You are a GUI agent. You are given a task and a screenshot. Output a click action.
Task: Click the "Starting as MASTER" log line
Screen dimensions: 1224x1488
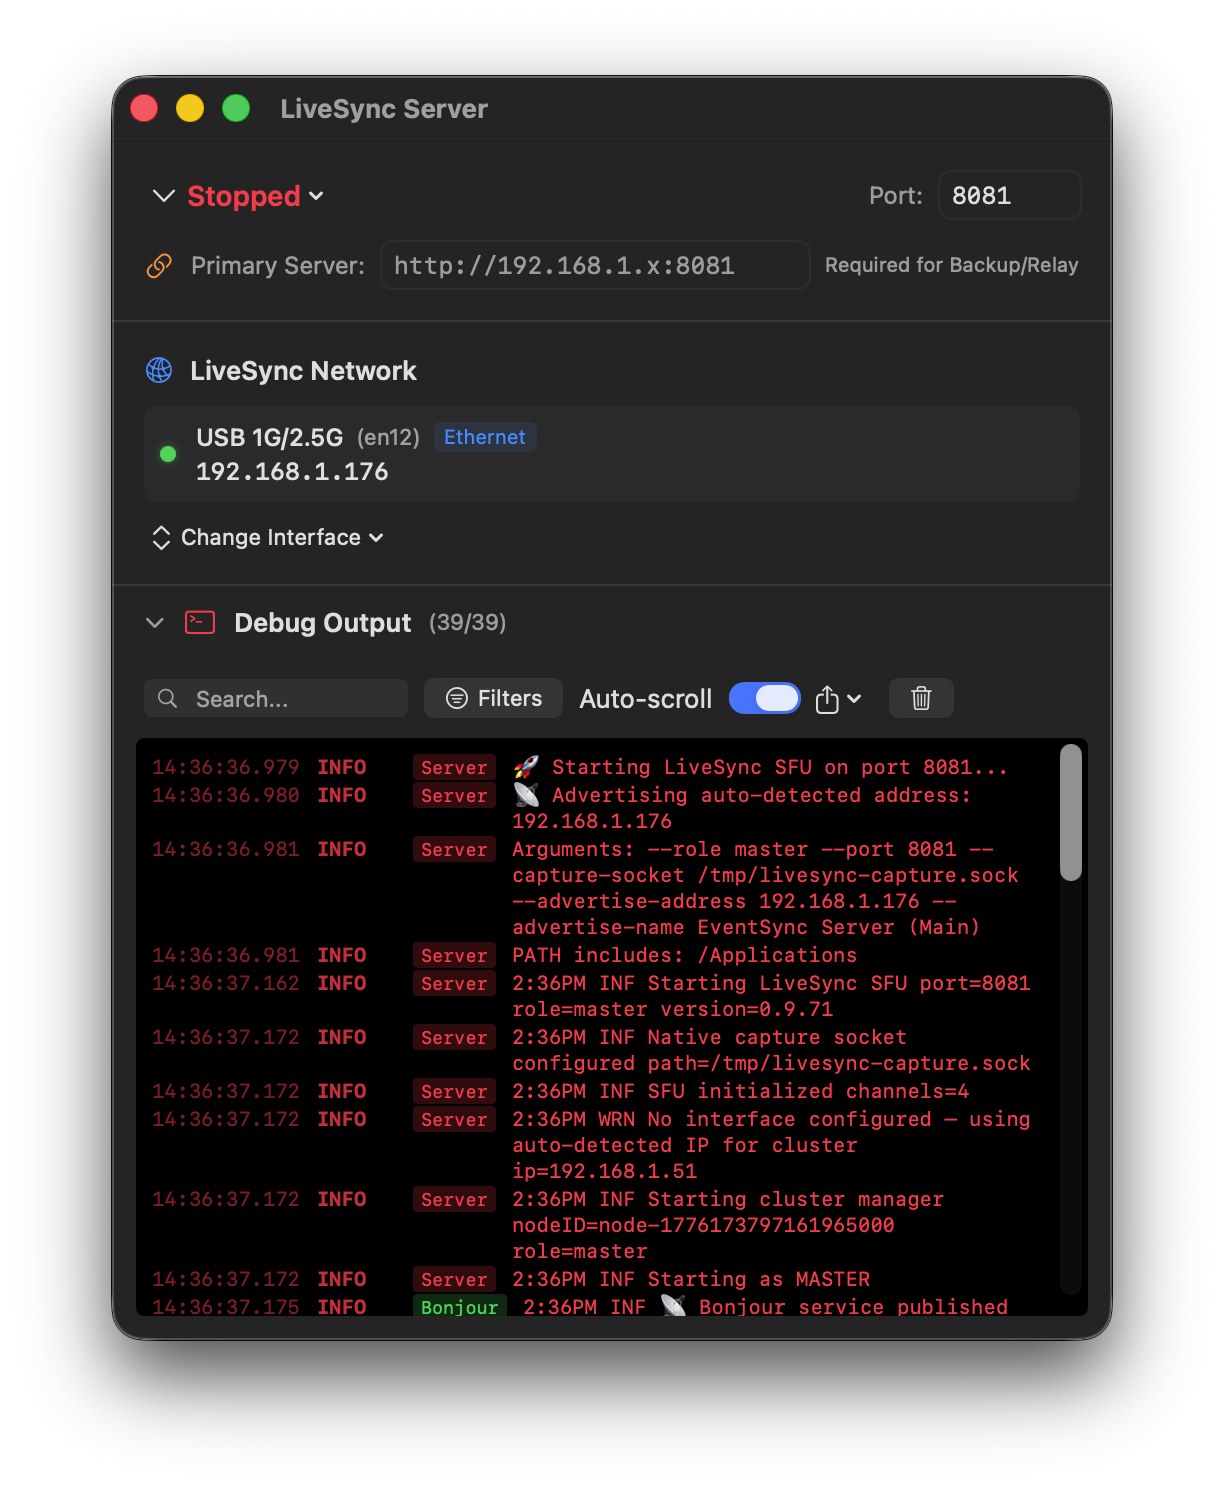pos(691,1279)
